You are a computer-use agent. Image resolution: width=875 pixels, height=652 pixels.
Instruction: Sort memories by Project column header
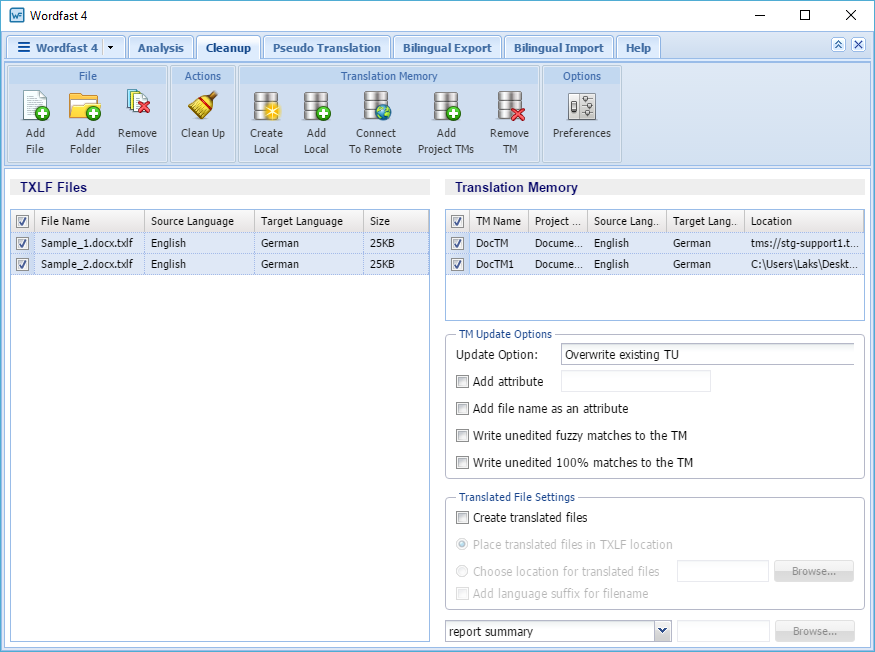[x=558, y=221]
